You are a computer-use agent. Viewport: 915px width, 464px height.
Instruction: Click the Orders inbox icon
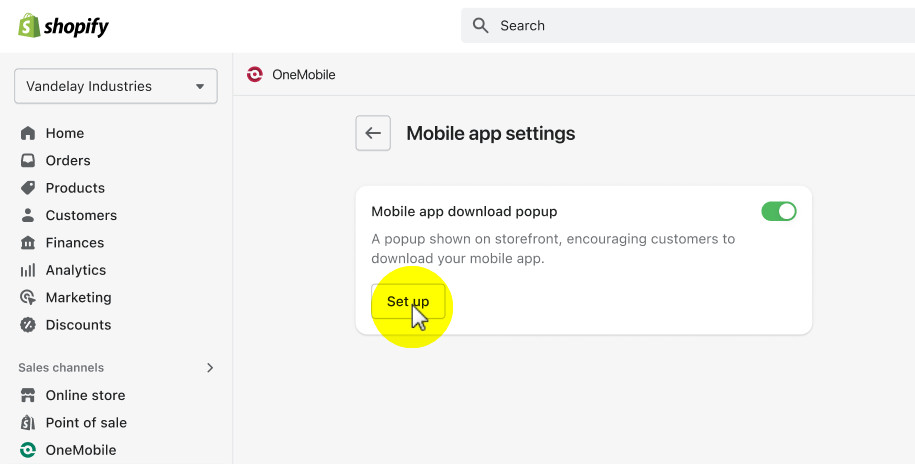(x=28, y=161)
